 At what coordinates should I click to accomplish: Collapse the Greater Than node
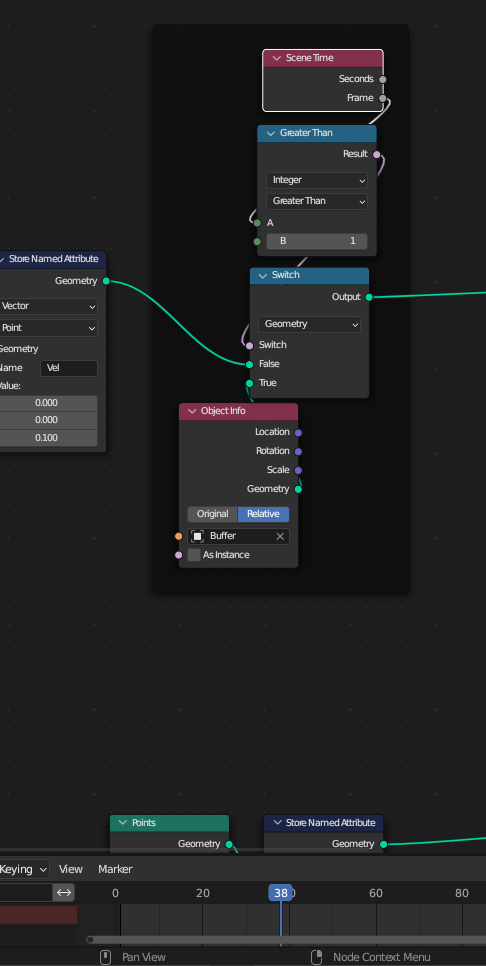270,133
